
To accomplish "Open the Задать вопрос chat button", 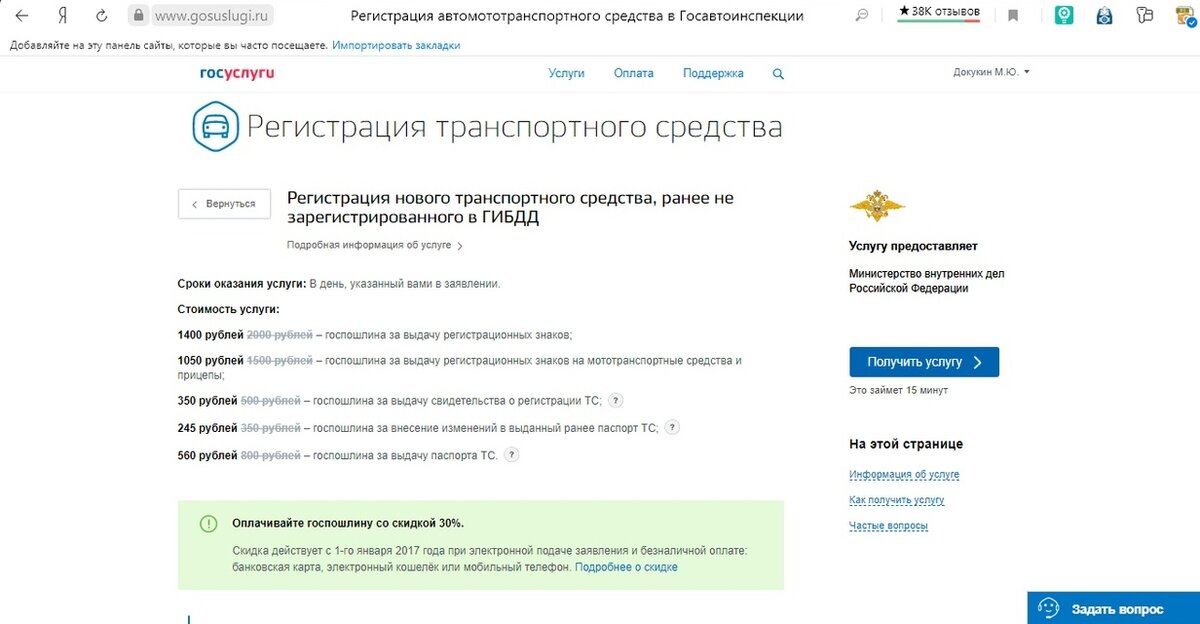I will click(1113, 608).
